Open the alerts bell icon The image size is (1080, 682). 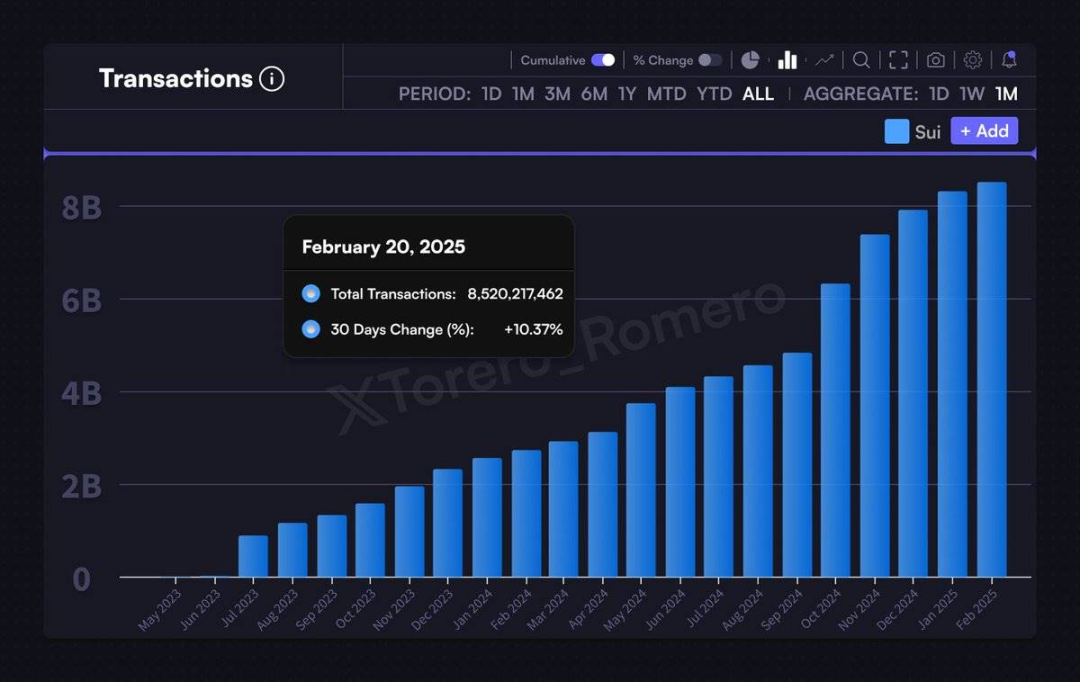[1009, 60]
